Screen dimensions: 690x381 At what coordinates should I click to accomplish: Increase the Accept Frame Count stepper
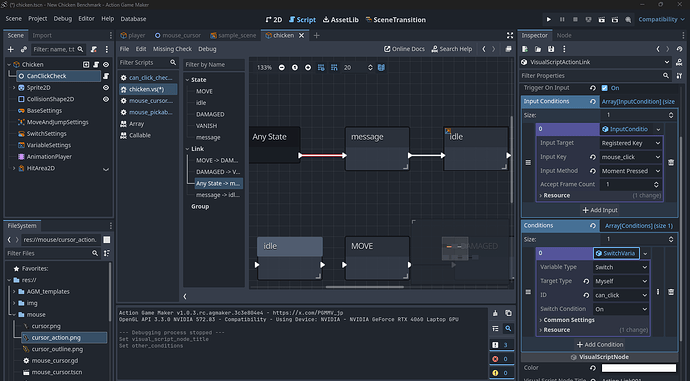656,182
